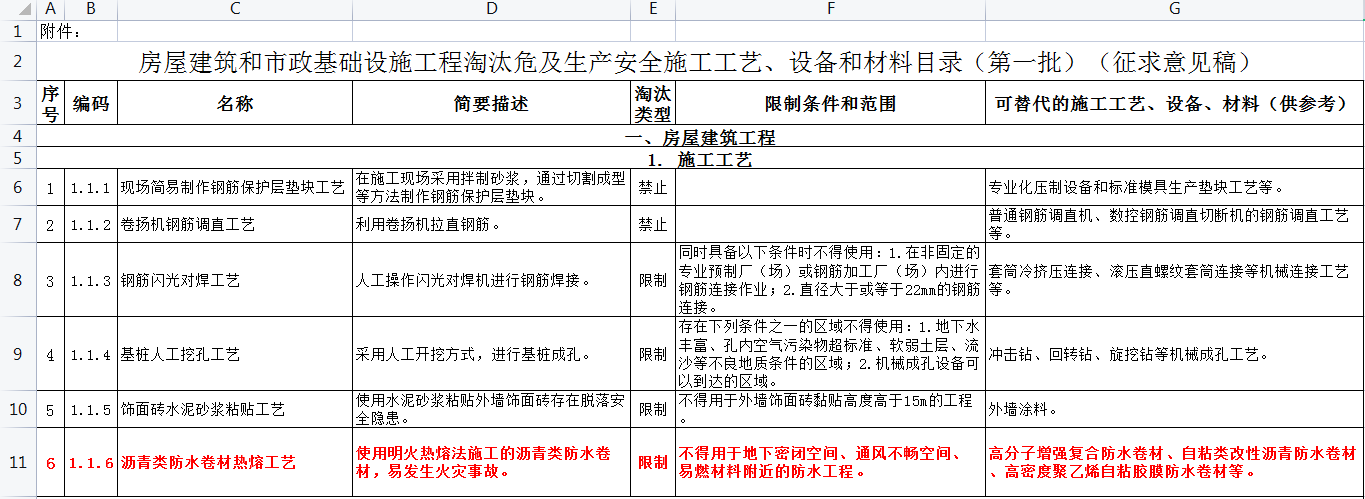The width and height of the screenshot is (1365, 499).
Task: Select row 8 header
Action: click(18, 280)
